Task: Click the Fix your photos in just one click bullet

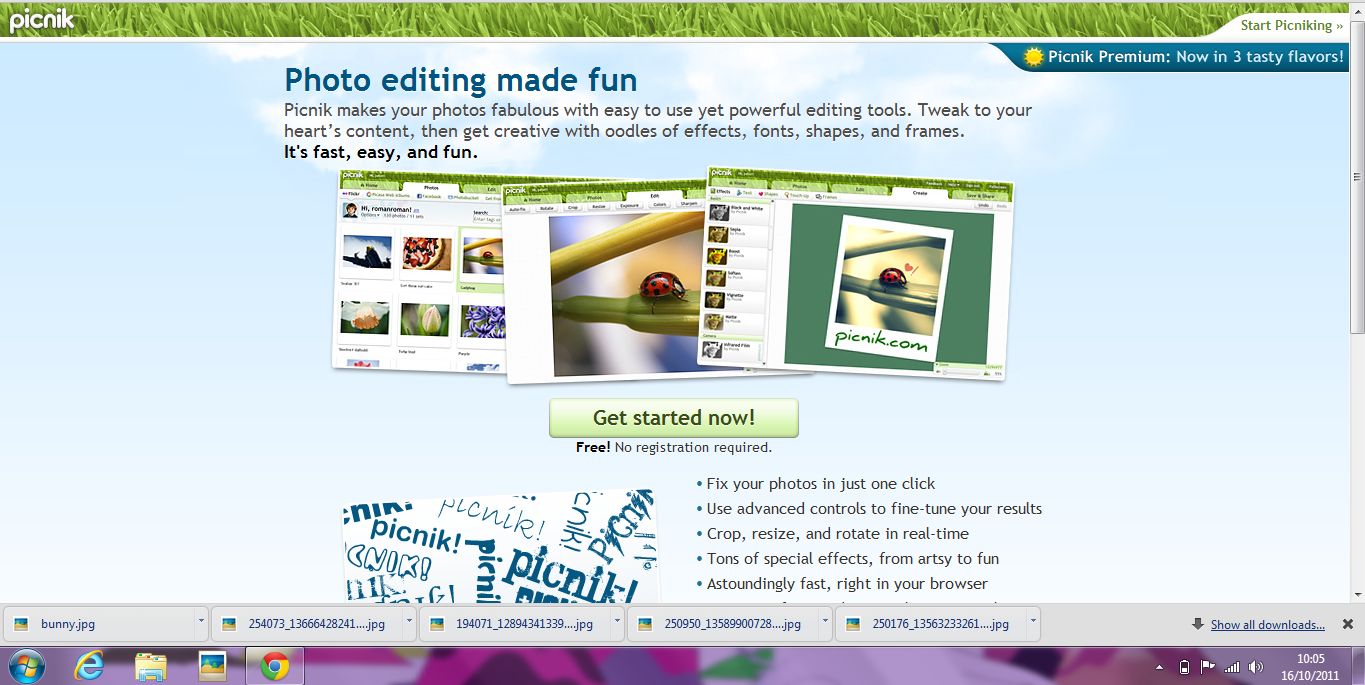Action: coord(821,484)
